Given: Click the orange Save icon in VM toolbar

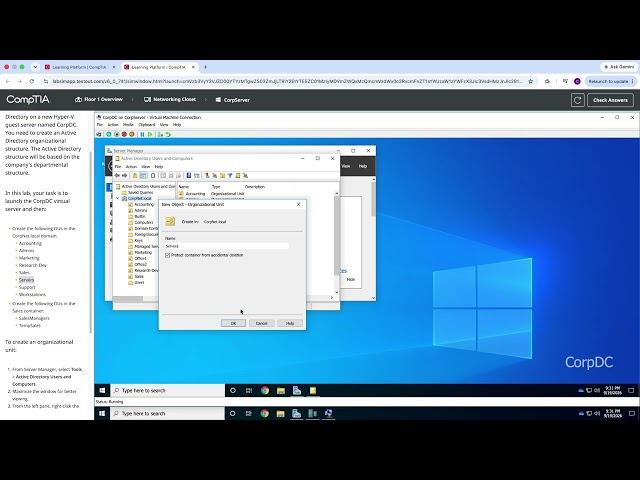Looking at the screenshot, I should pos(131,134).
